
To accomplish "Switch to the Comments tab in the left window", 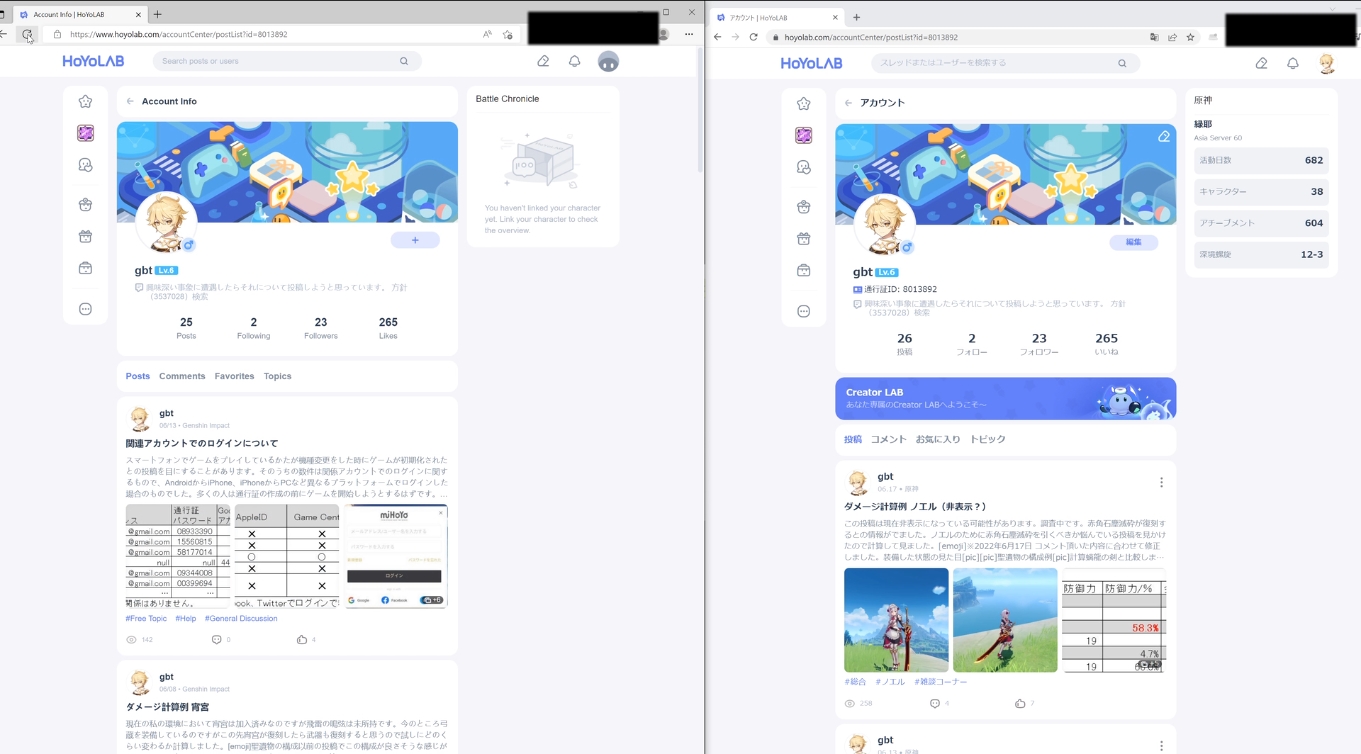I will coord(182,376).
